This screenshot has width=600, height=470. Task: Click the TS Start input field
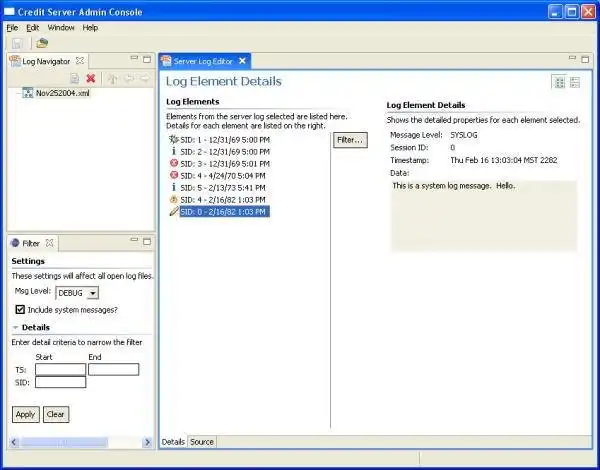60,369
